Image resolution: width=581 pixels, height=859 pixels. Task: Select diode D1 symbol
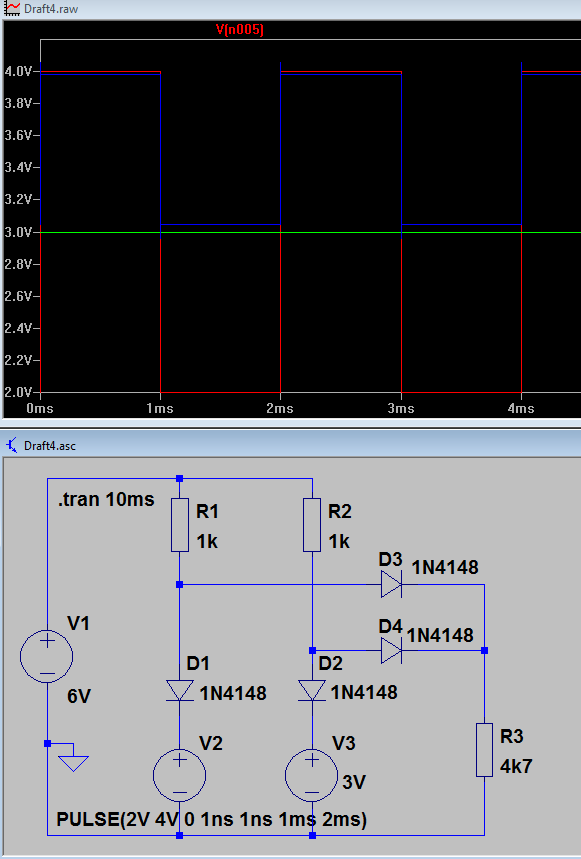click(180, 690)
